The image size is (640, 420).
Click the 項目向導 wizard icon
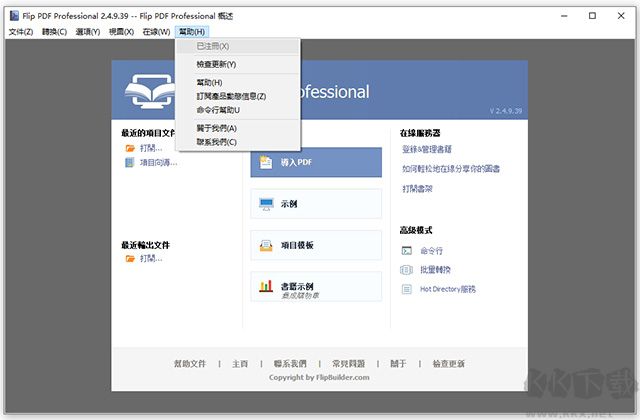click(x=129, y=162)
